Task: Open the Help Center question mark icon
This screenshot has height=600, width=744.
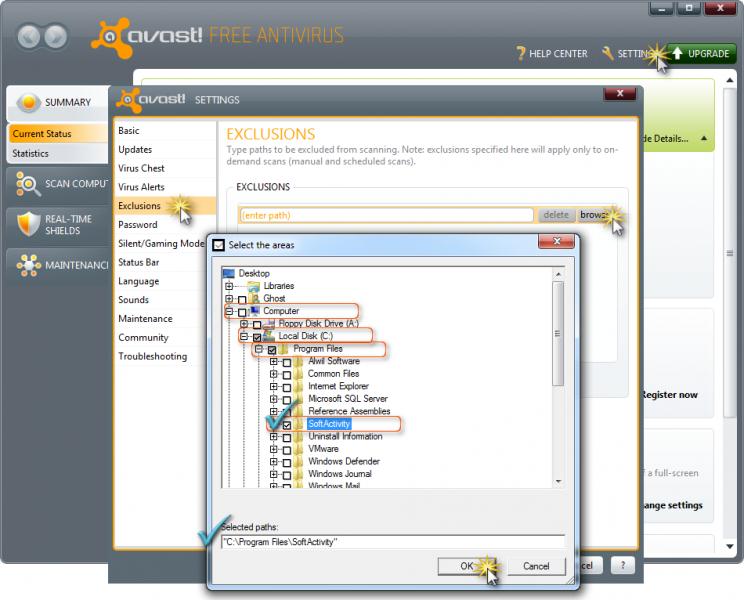Action: (x=521, y=54)
